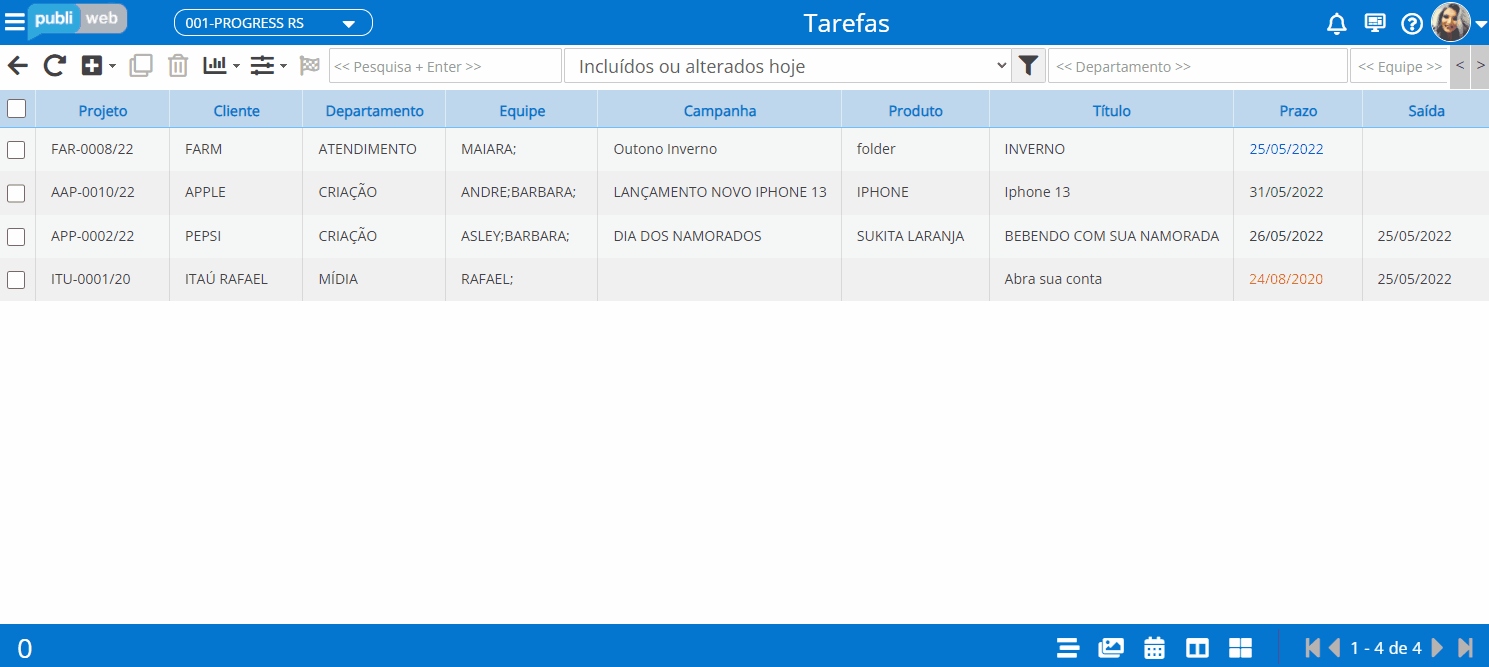Screen dimensions: 1489x667
Task: Check the APP-0002/22 row checkbox
Action: pos(16,237)
